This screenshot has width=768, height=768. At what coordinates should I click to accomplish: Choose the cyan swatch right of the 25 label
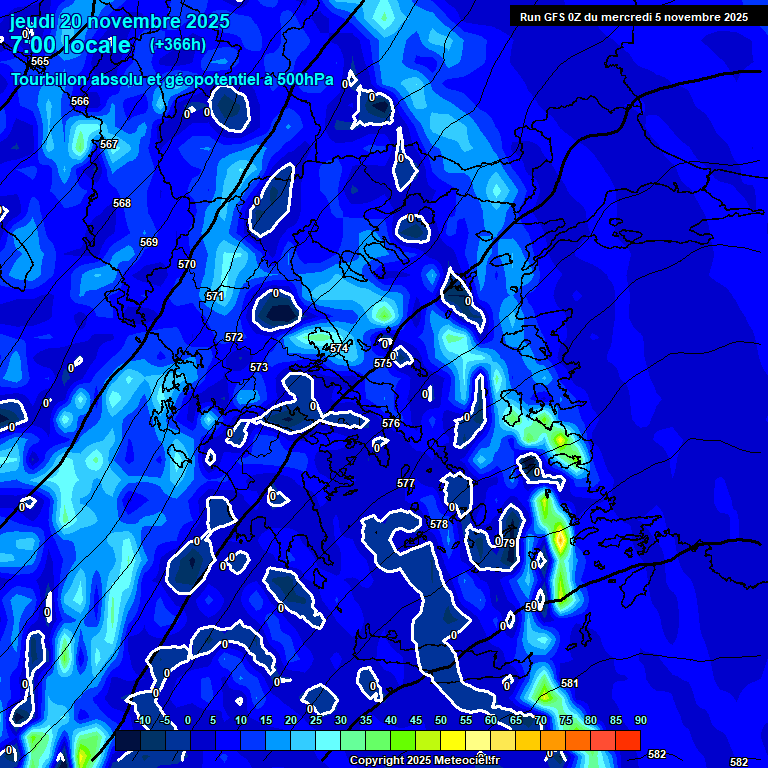pos(328,741)
